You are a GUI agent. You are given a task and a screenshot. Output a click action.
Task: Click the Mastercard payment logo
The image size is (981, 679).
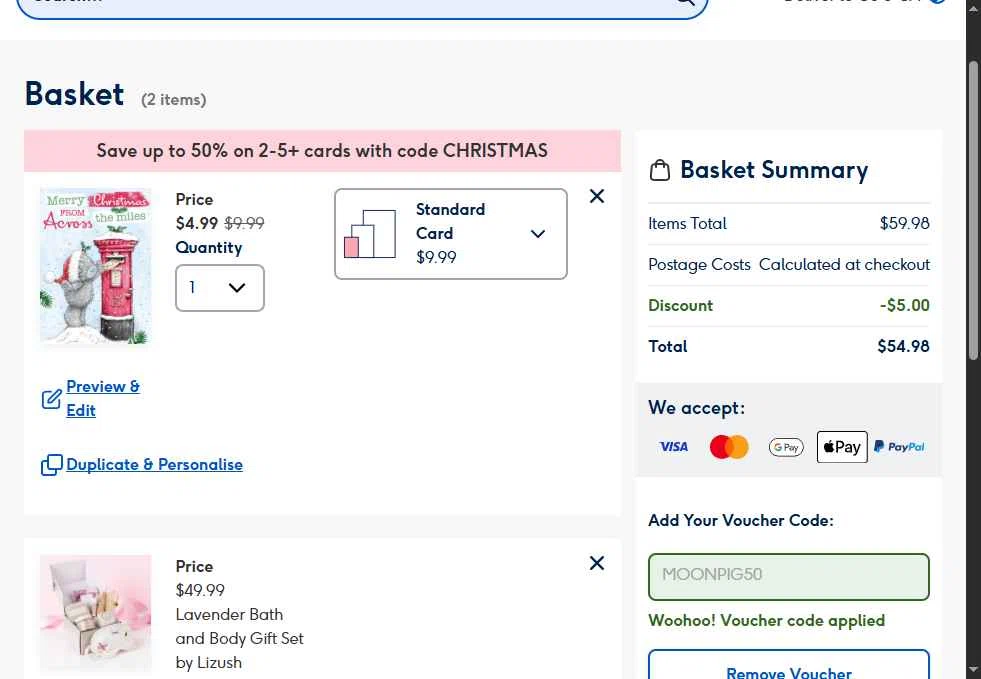[x=729, y=447]
